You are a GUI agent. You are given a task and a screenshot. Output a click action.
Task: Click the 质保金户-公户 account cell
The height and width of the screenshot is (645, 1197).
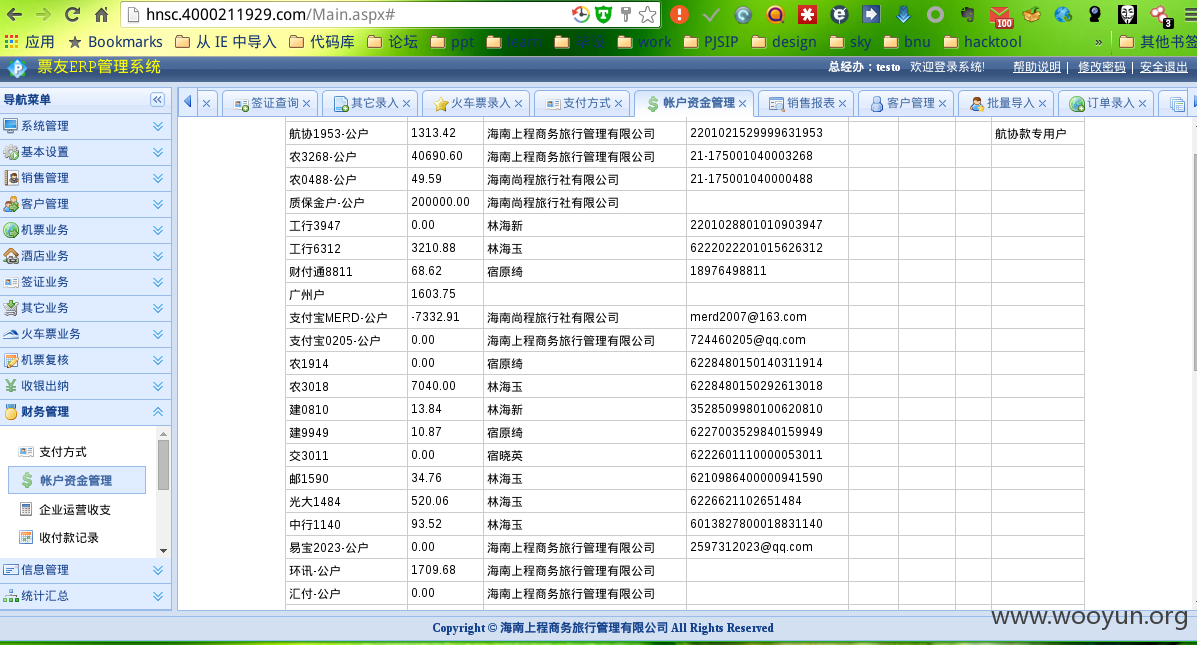click(x=347, y=202)
